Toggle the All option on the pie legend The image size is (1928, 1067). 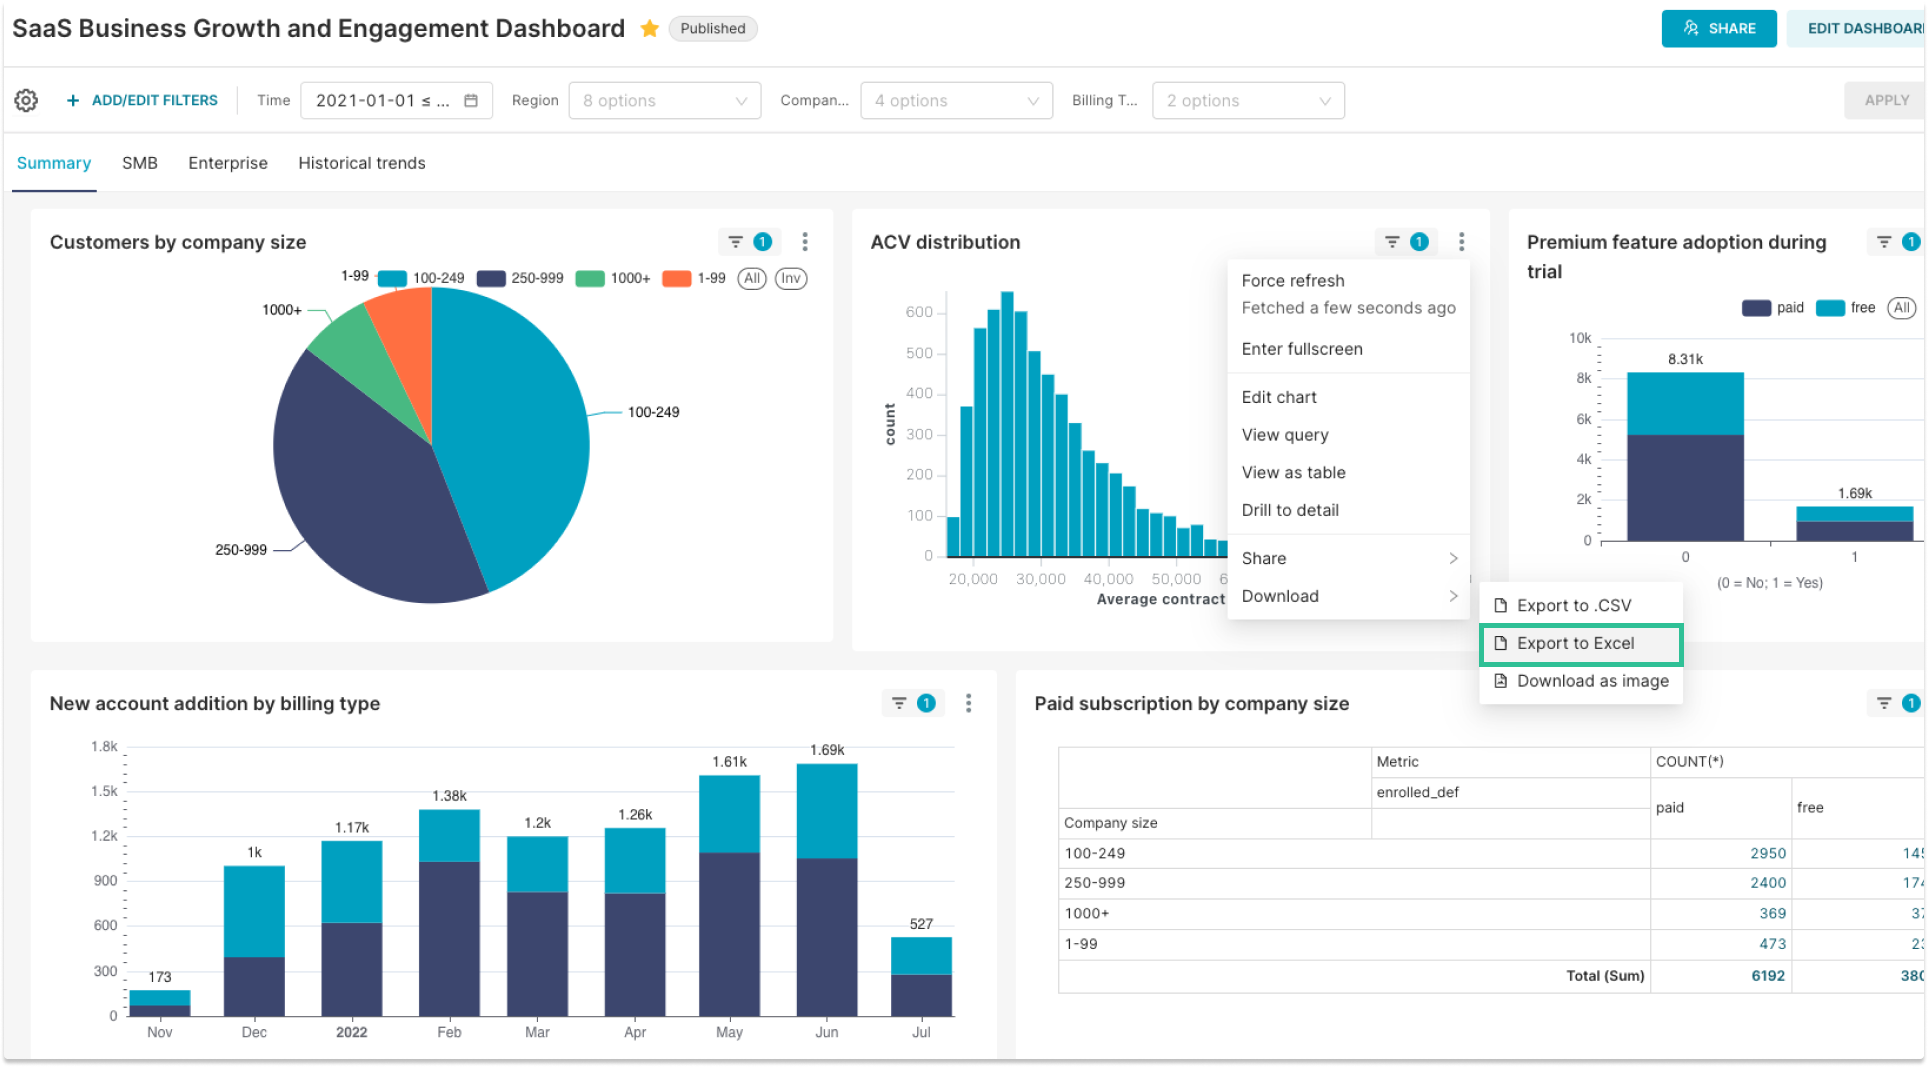(752, 279)
